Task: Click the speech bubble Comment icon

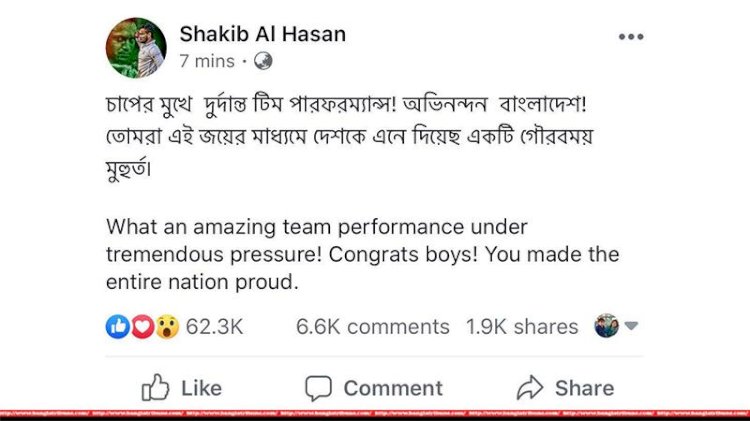Action: point(318,387)
